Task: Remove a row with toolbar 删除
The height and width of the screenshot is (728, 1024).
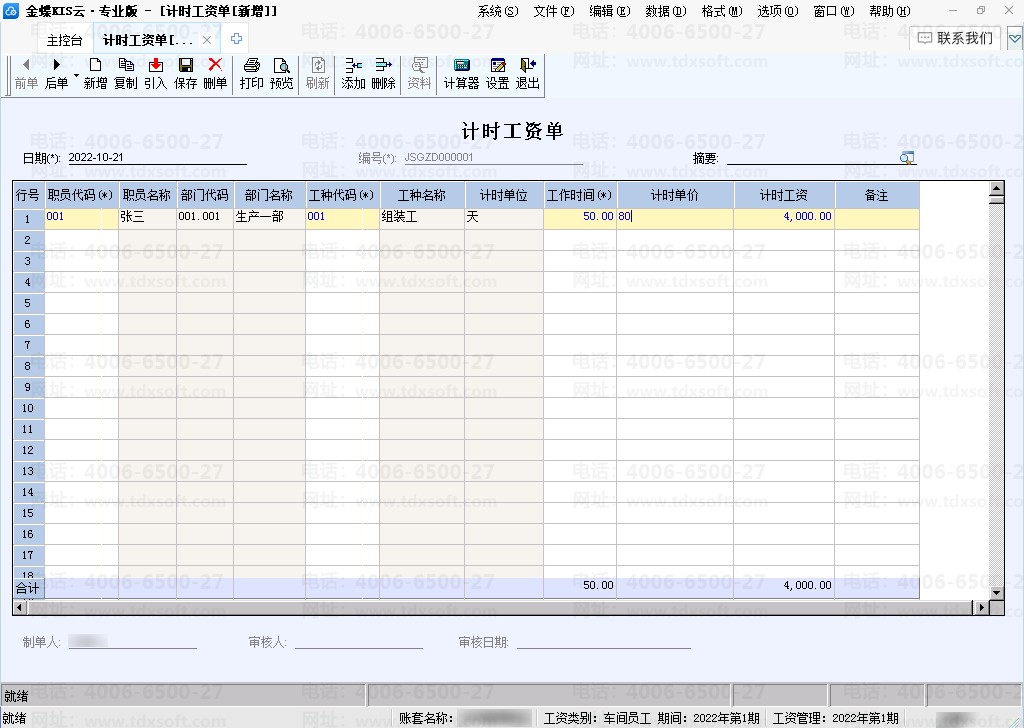Action: coord(383,74)
